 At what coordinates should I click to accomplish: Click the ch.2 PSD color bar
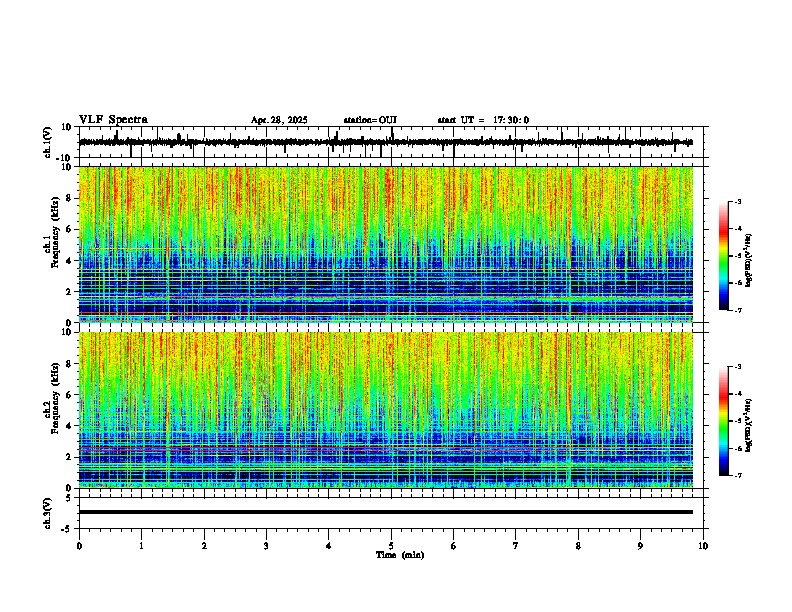(x=724, y=421)
